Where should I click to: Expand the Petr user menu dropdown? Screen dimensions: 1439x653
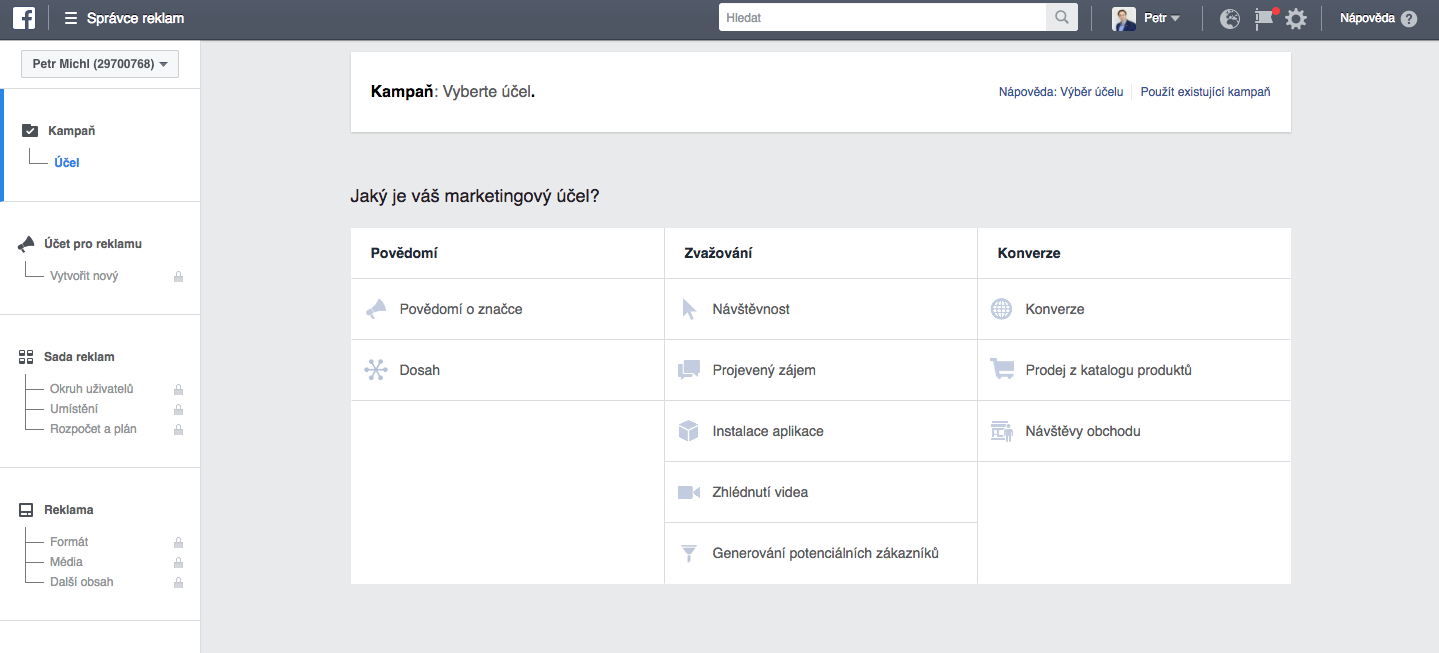pos(1162,18)
